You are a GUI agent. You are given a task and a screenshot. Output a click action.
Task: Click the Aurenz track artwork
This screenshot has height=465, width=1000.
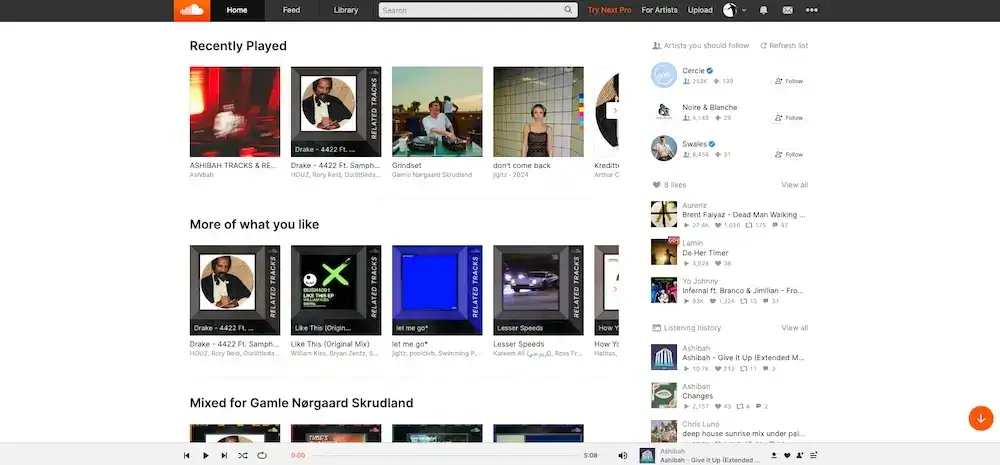click(x=664, y=214)
